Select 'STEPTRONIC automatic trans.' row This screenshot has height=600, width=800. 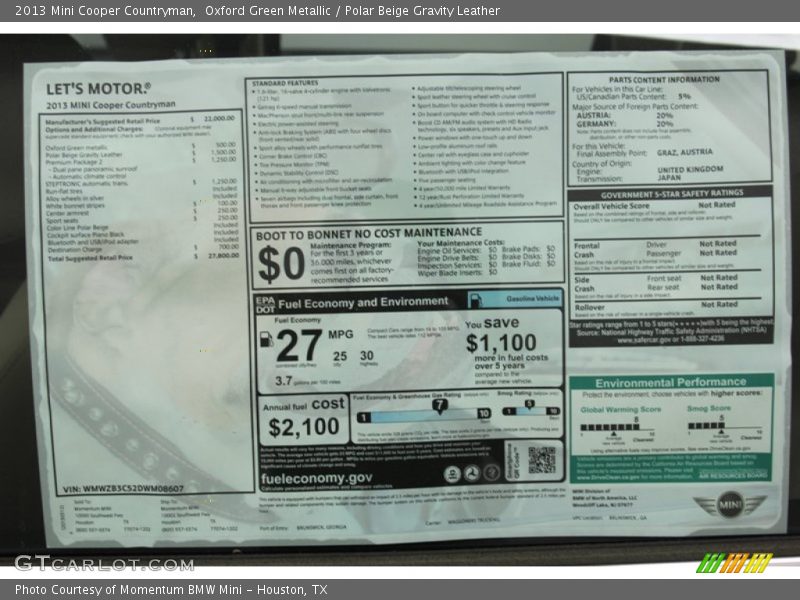coord(140,183)
